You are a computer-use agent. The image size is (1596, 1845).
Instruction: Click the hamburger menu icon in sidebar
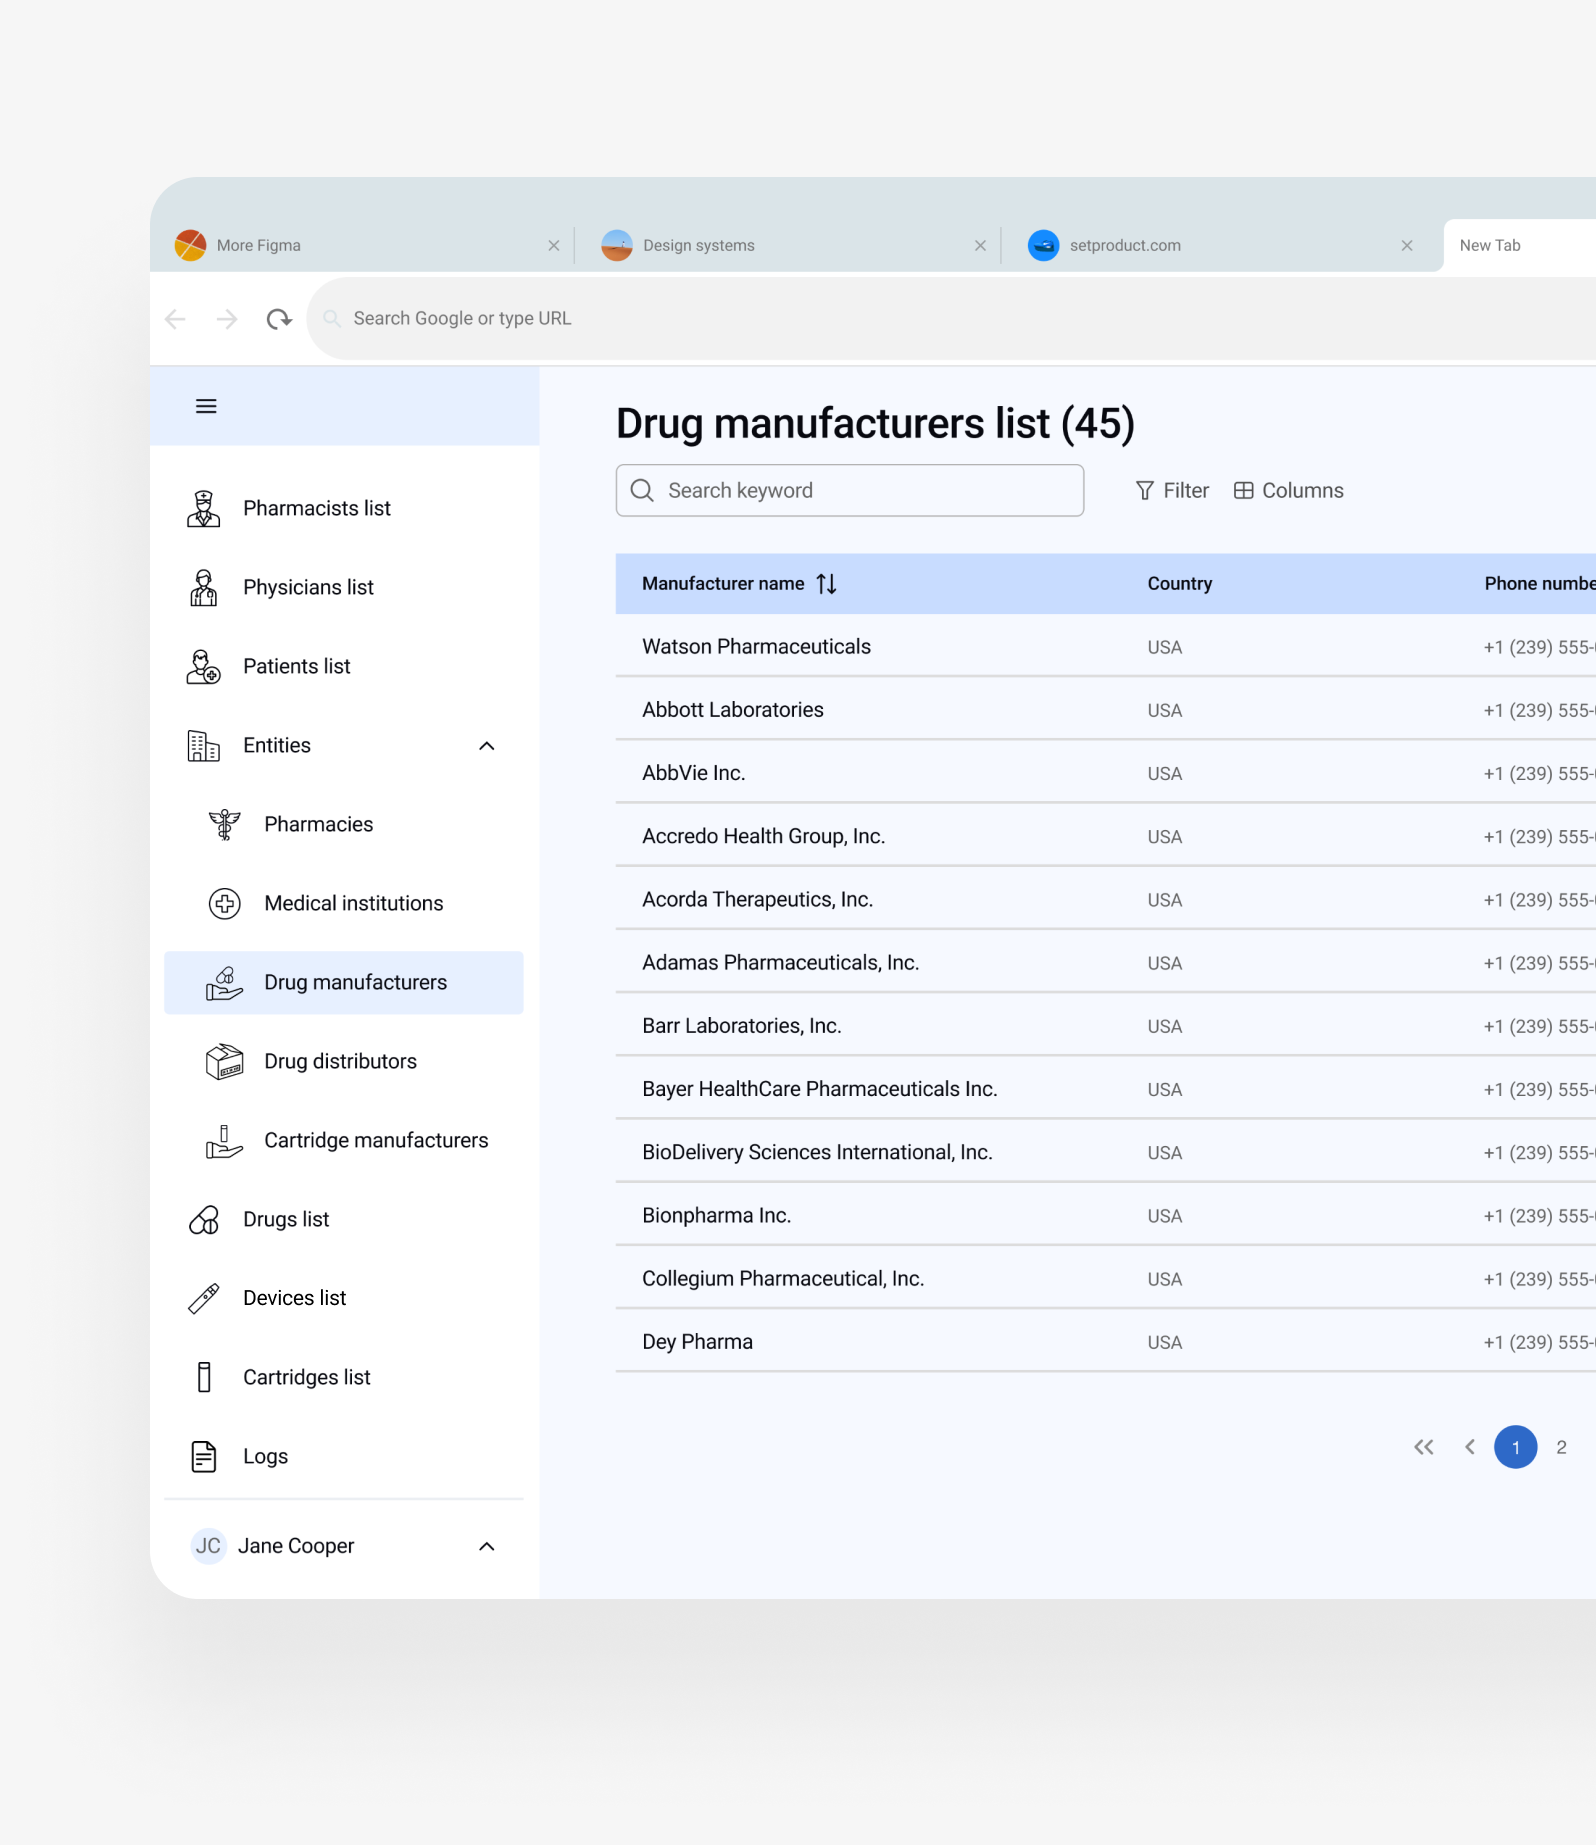pyautogui.click(x=206, y=406)
